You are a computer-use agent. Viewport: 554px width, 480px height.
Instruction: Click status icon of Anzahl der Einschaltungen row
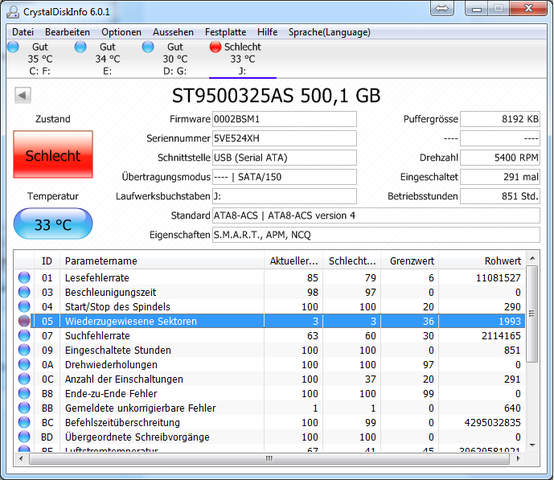click(x=24, y=379)
